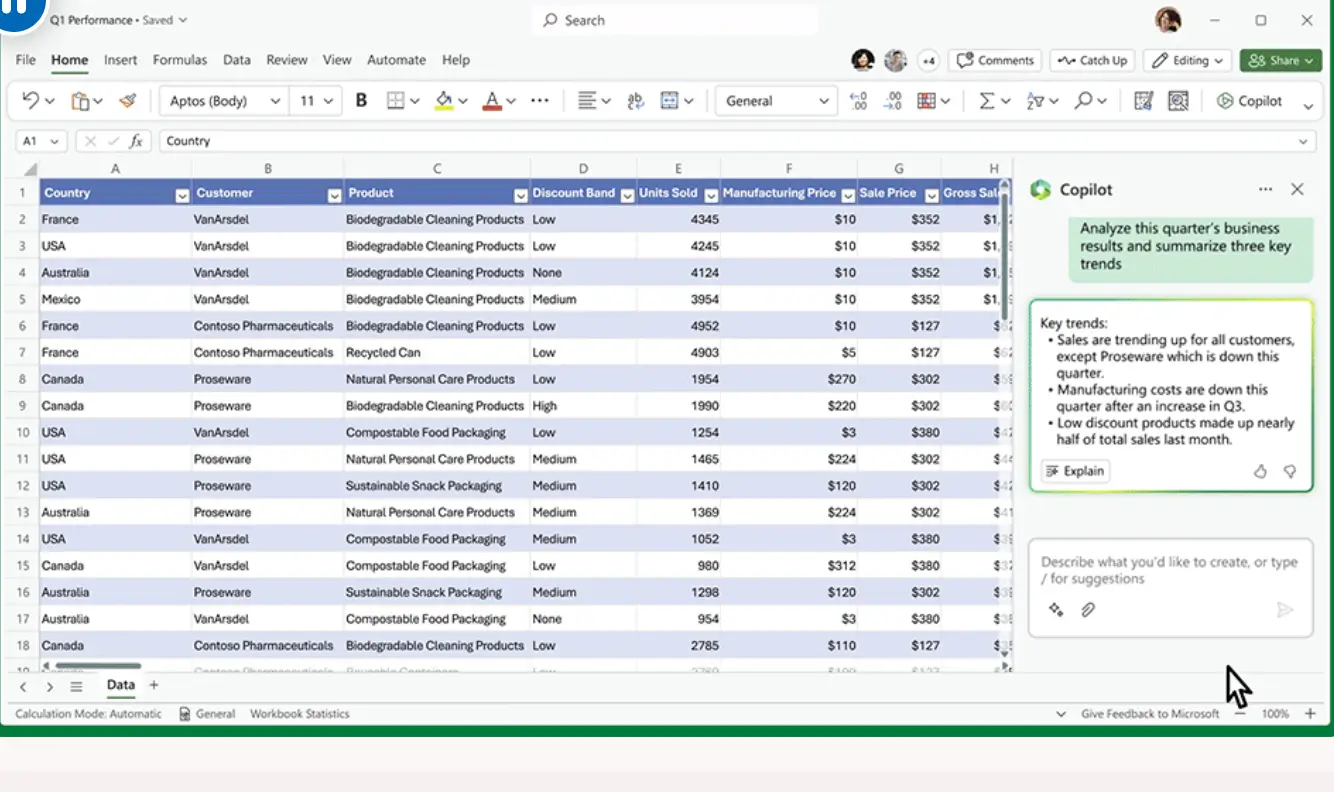This screenshot has height=792, width=1334.
Task: Click the Analyze Data icon
Action: (1177, 101)
